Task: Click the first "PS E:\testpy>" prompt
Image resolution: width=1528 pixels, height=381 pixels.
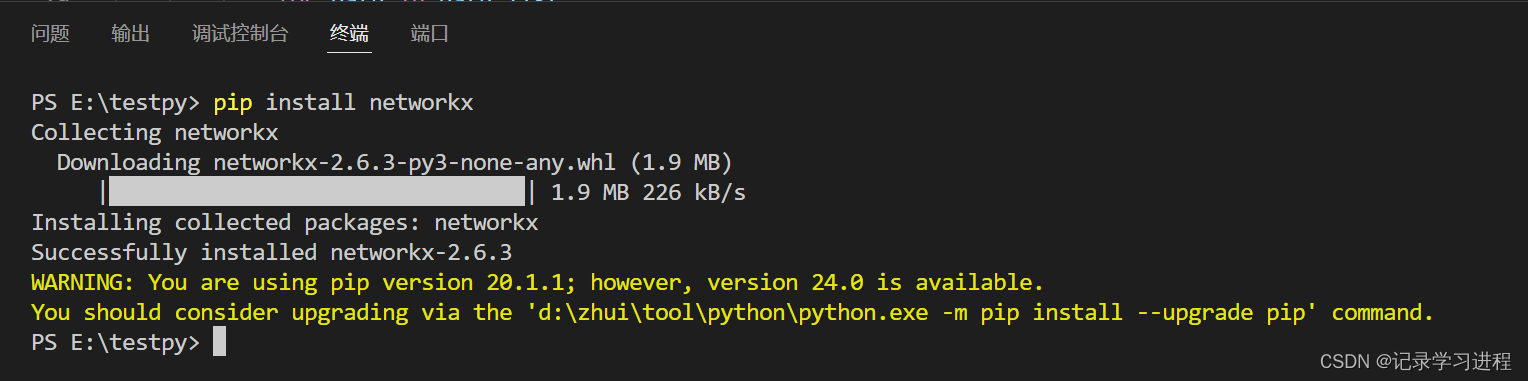Action: coord(115,103)
